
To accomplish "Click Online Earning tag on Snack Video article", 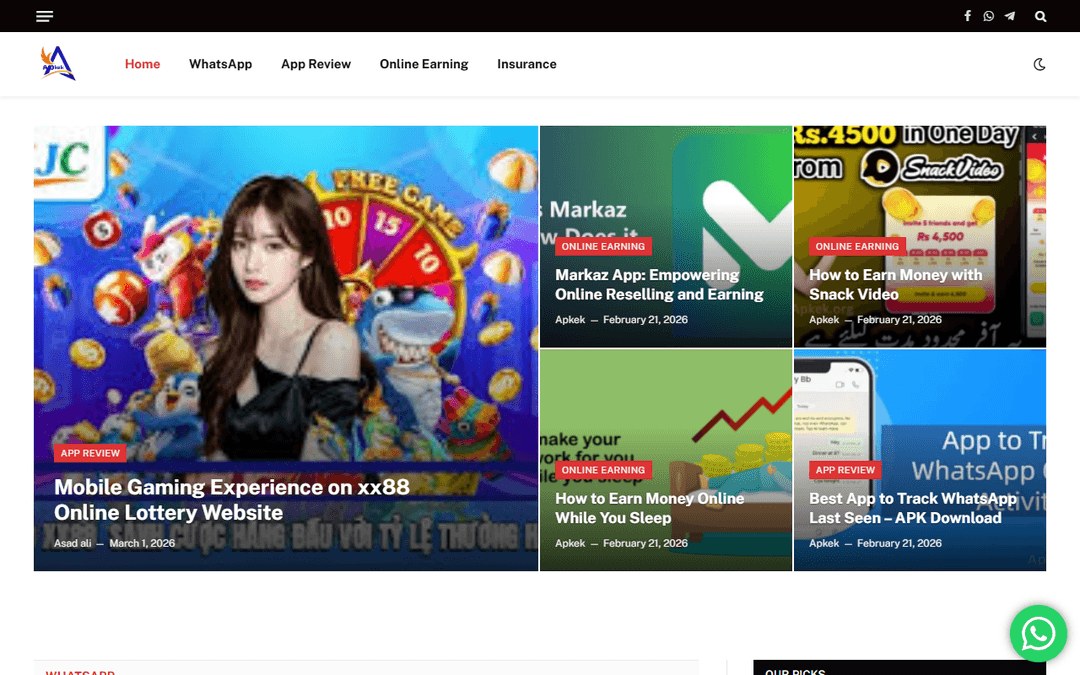I will pos(857,247).
